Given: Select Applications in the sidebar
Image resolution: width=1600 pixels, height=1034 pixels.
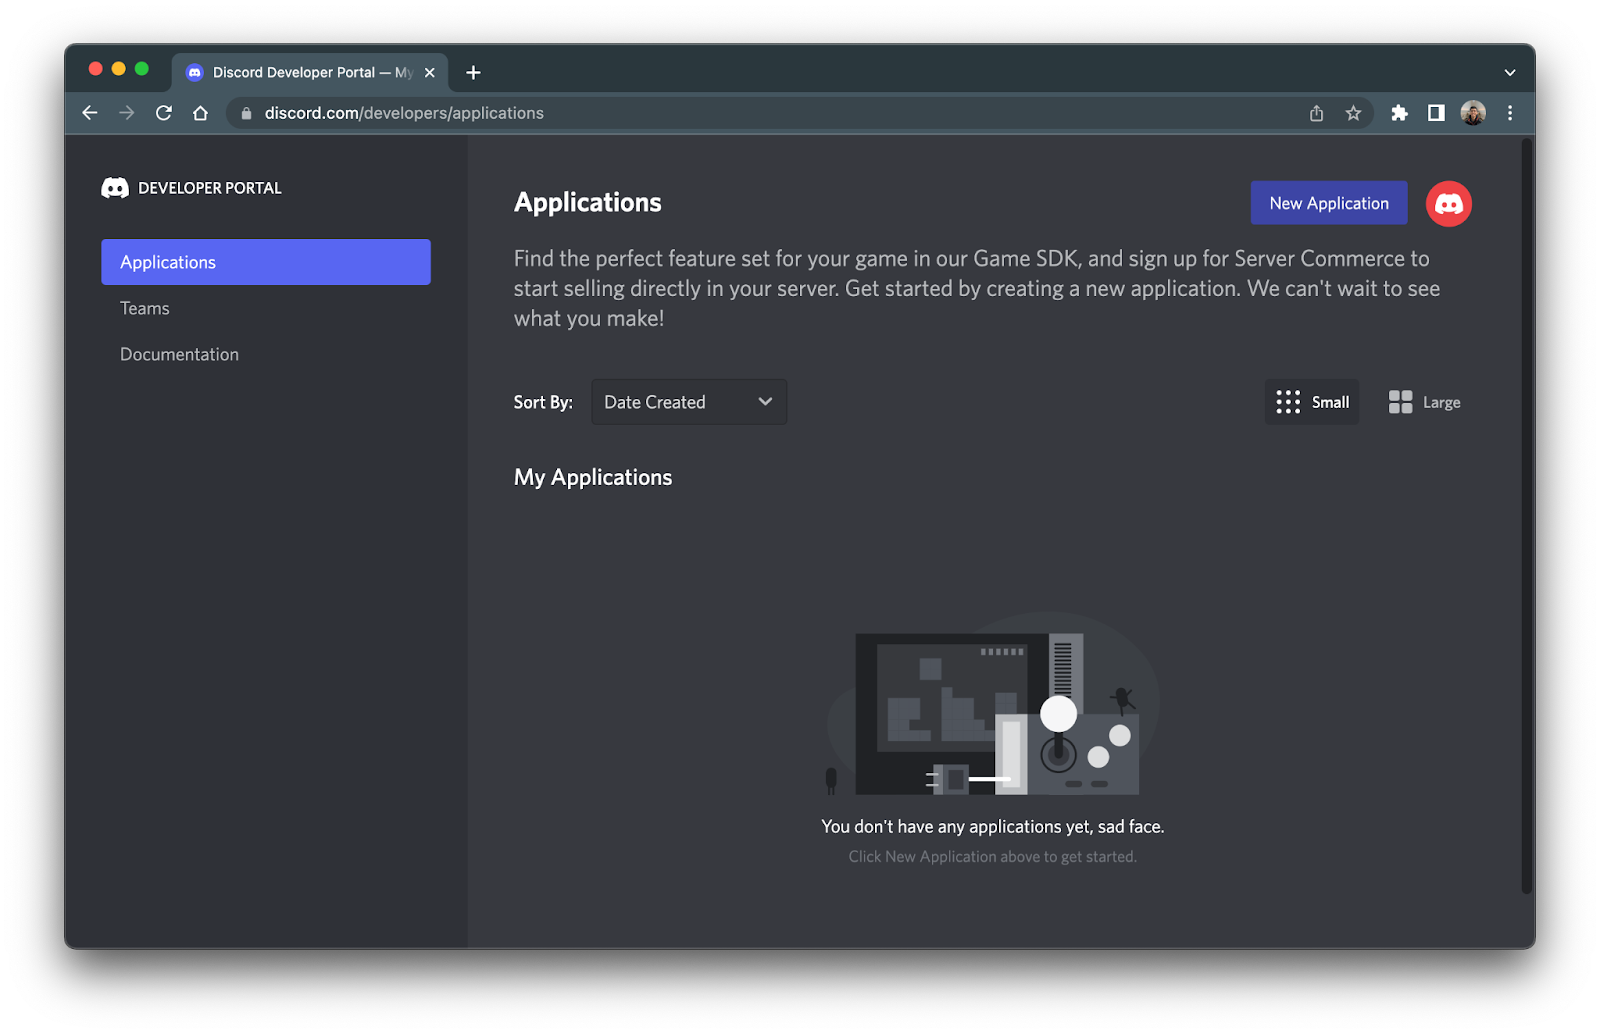Looking at the screenshot, I should click(x=266, y=262).
